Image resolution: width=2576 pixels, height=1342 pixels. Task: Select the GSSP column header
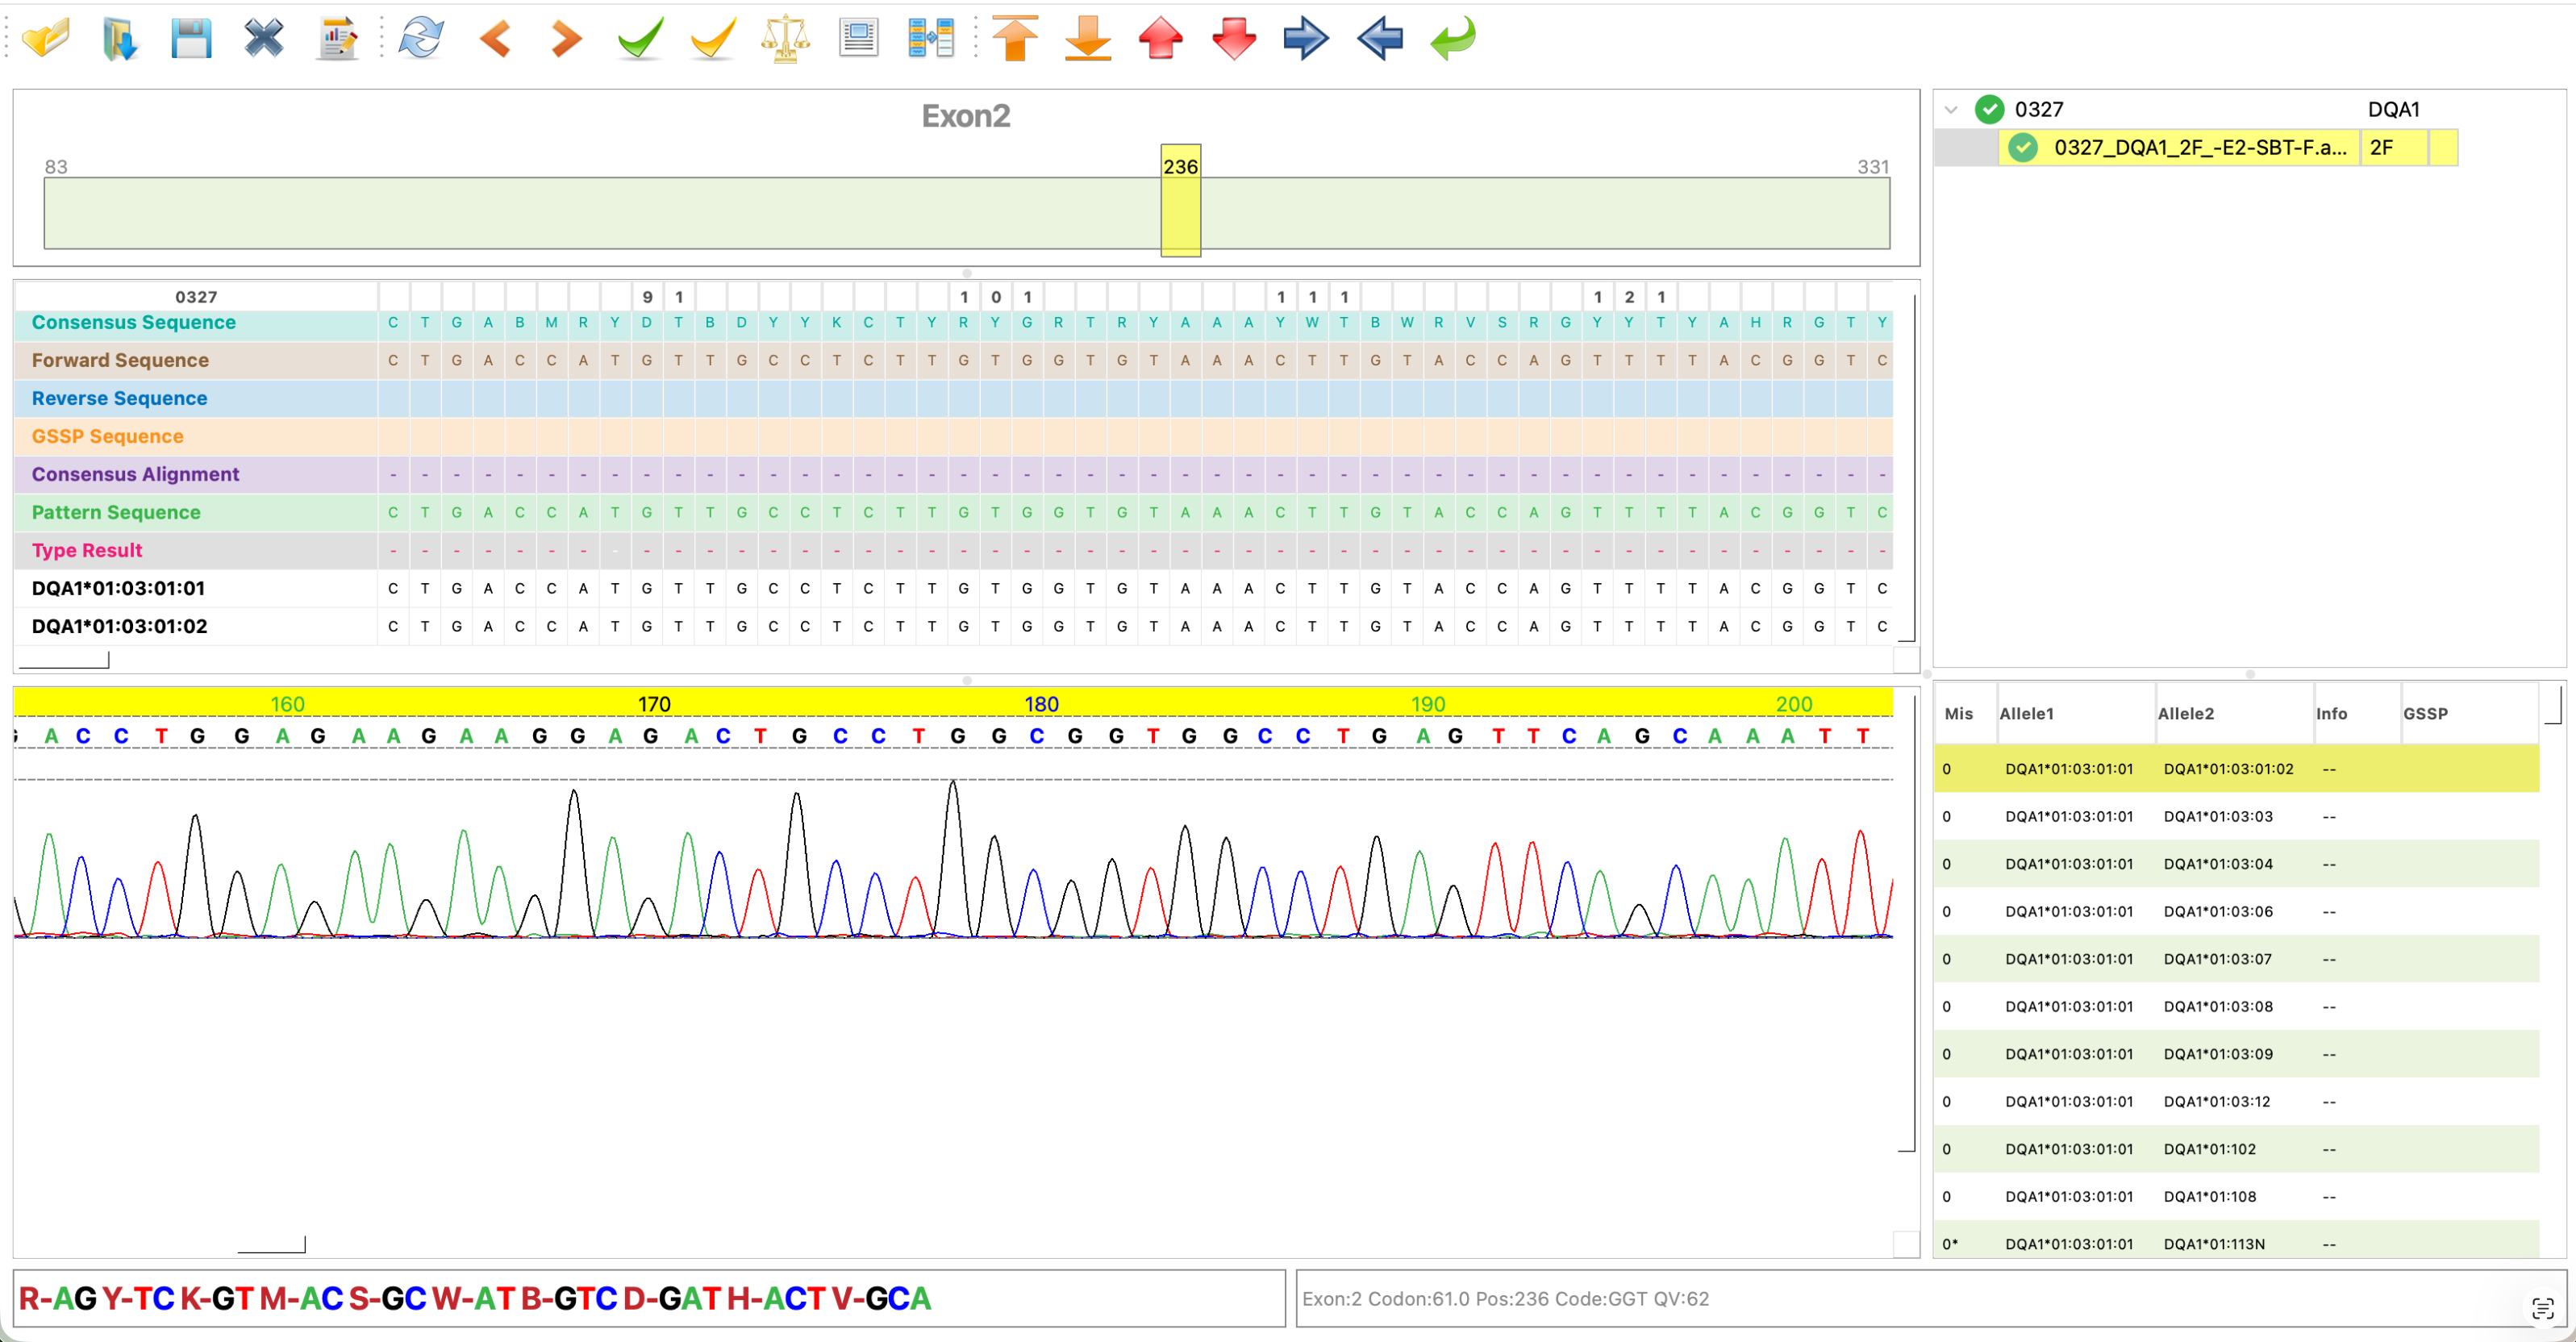coord(2425,713)
